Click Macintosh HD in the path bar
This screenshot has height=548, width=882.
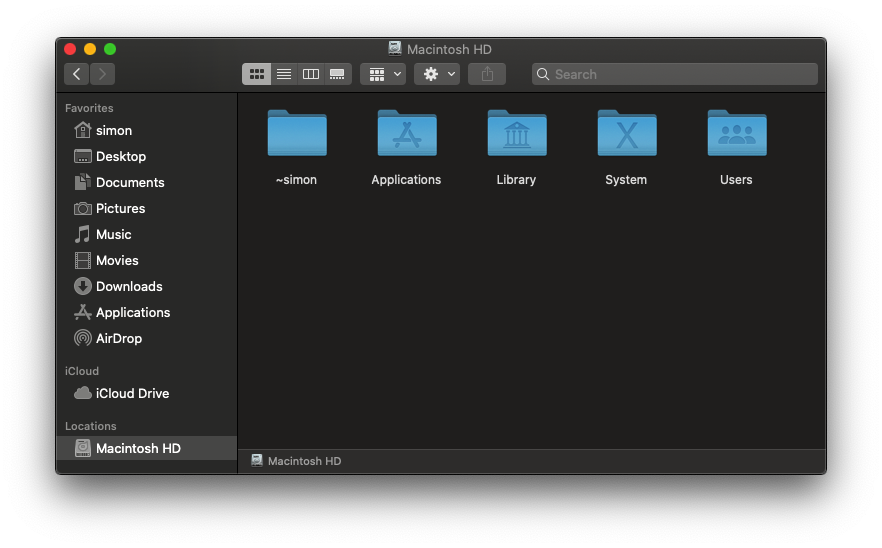pyautogui.click(x=304, y=461)
